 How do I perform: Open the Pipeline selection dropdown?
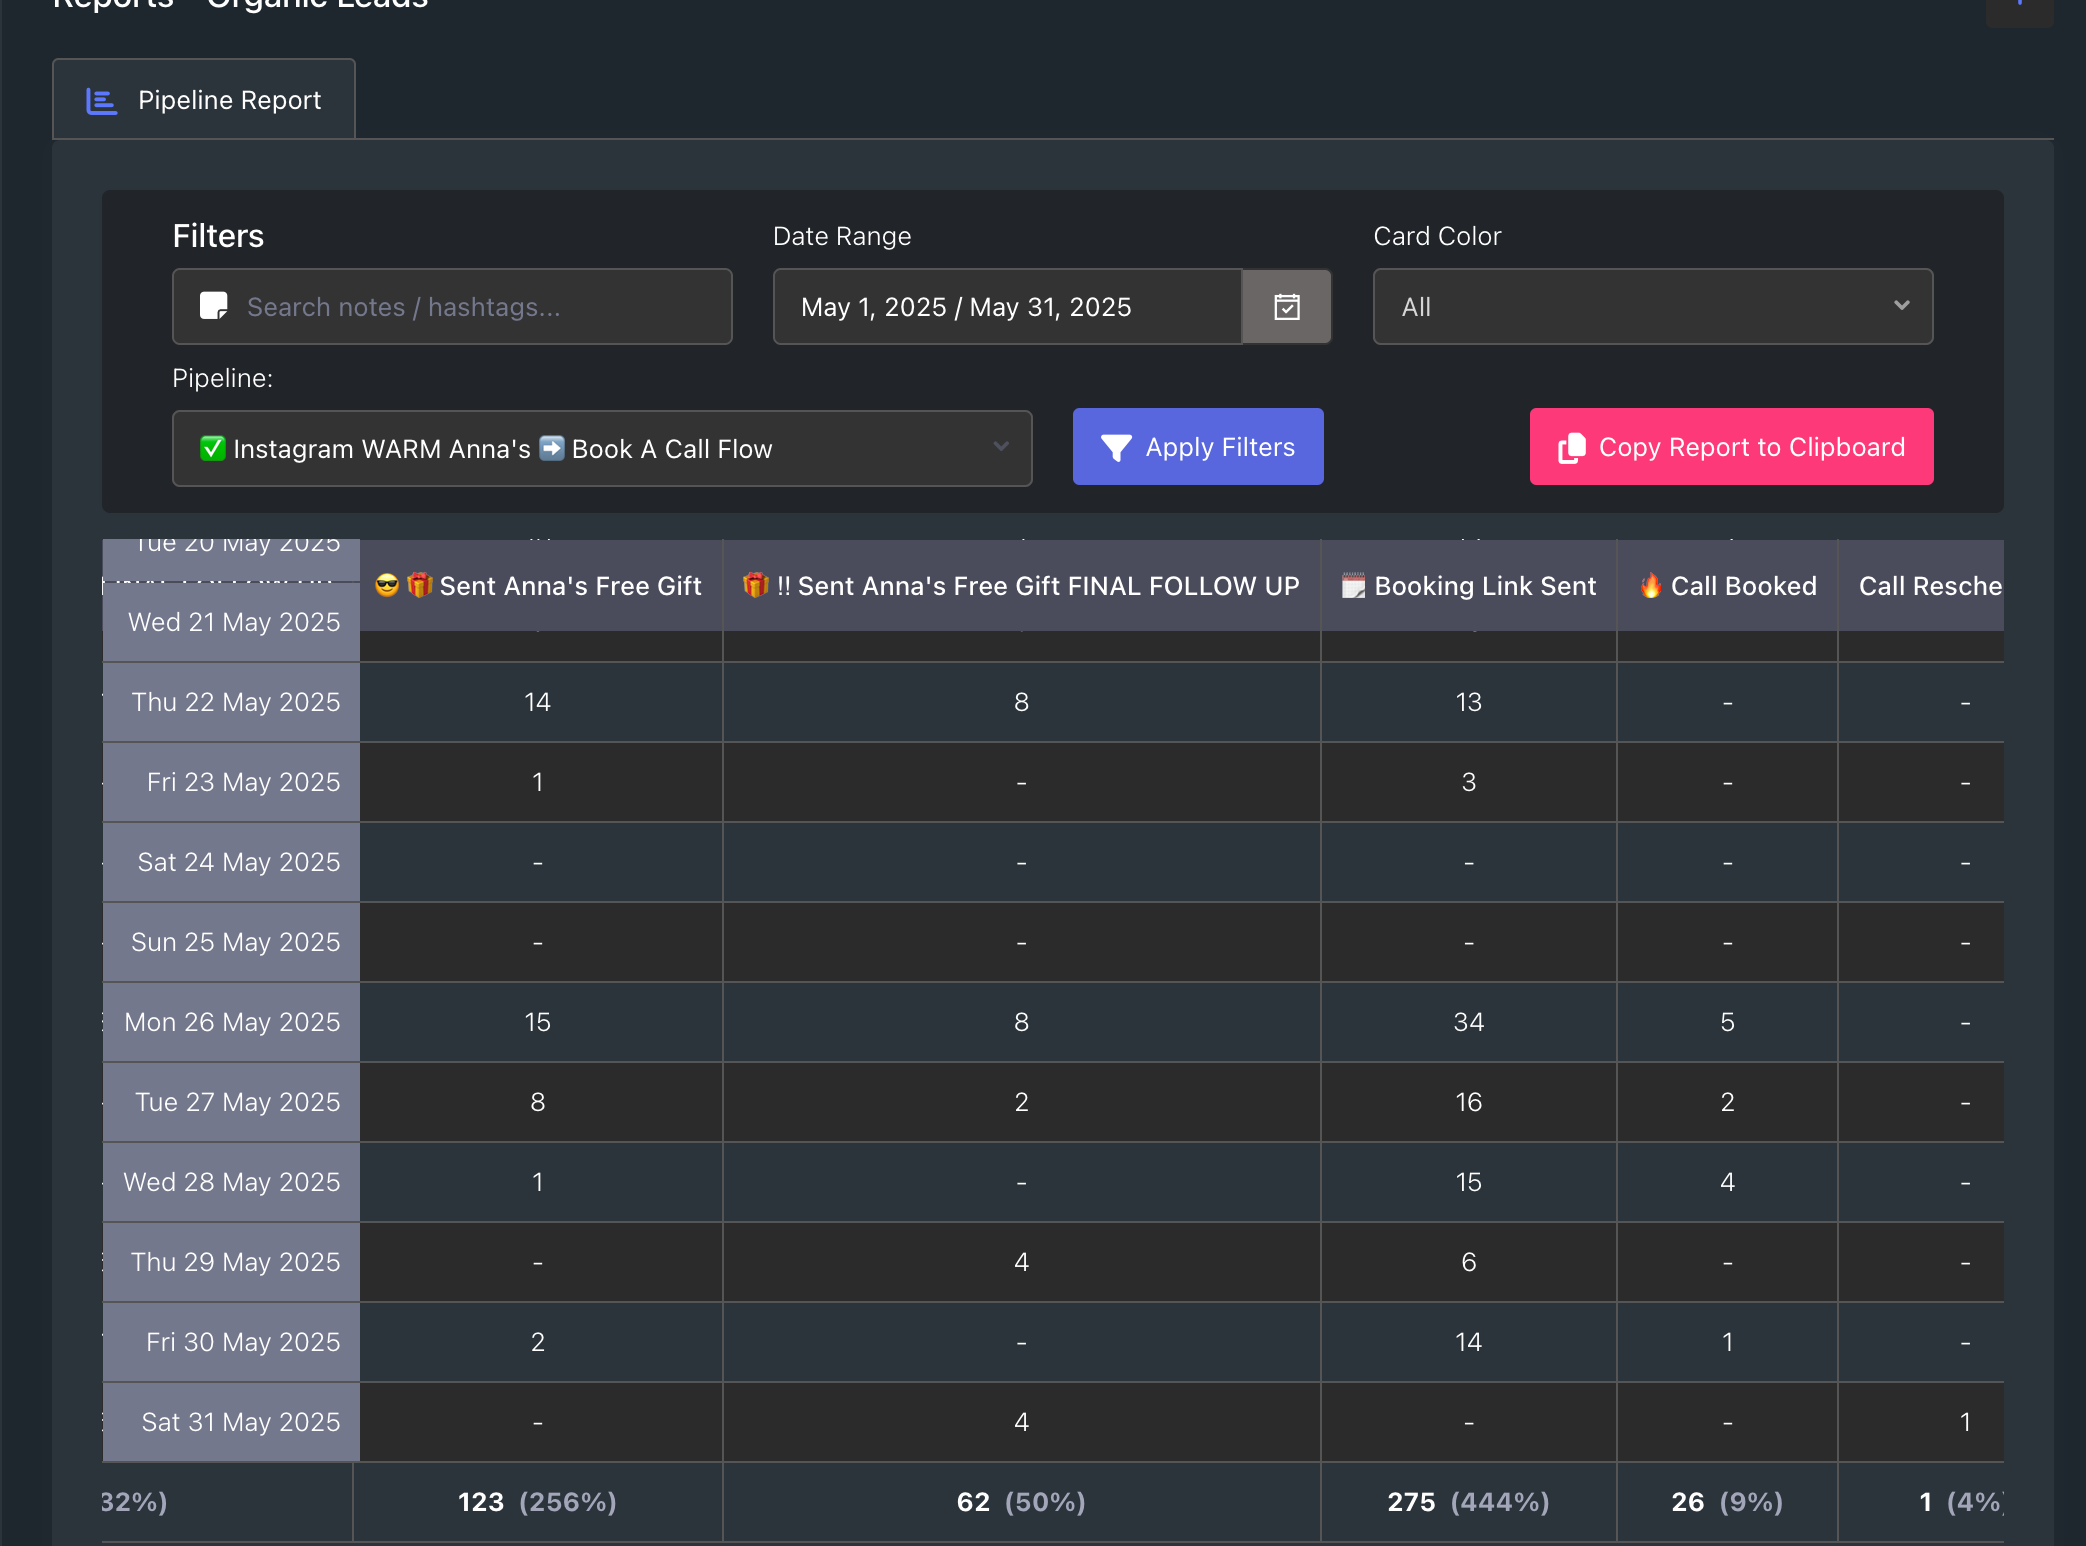(602, 448)
